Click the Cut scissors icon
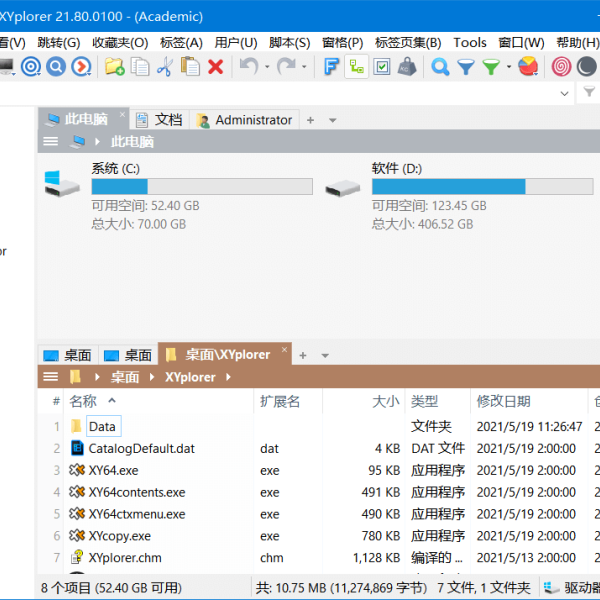 tap(165, 67)
